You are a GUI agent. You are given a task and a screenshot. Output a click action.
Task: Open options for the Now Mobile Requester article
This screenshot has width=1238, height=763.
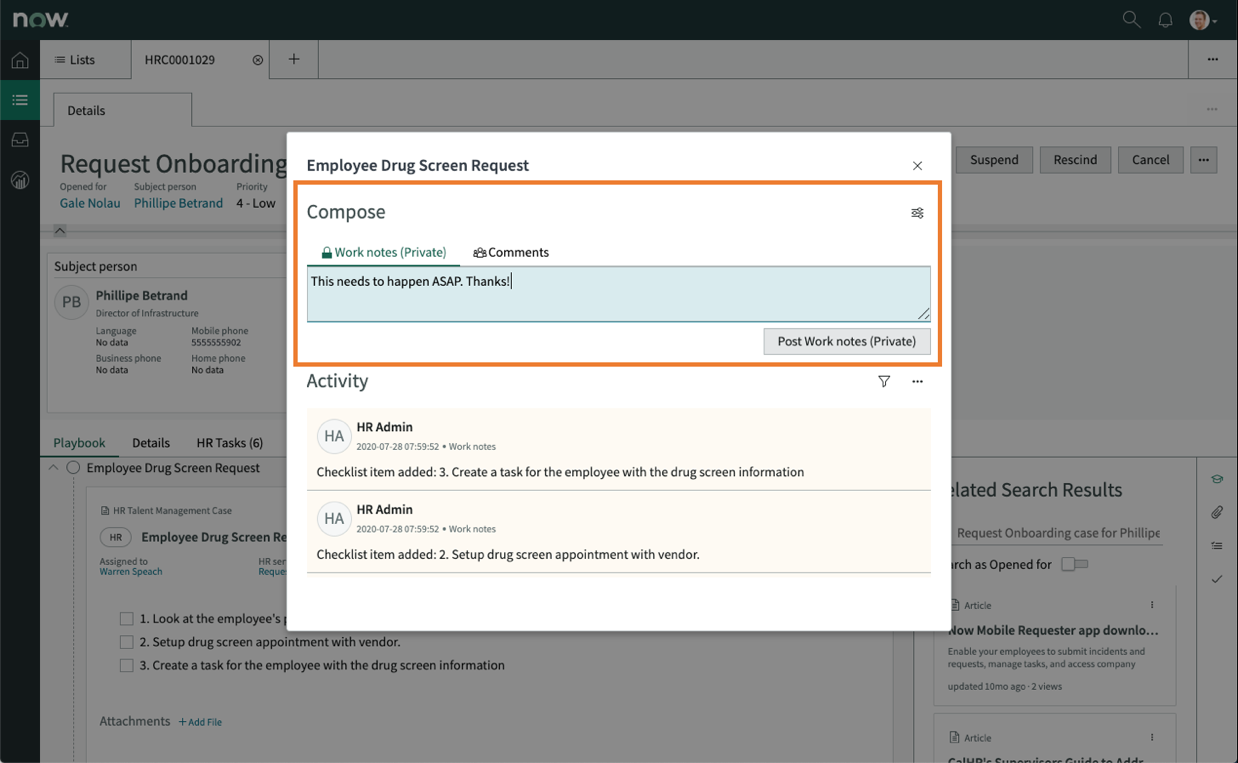coord(1152,605)
